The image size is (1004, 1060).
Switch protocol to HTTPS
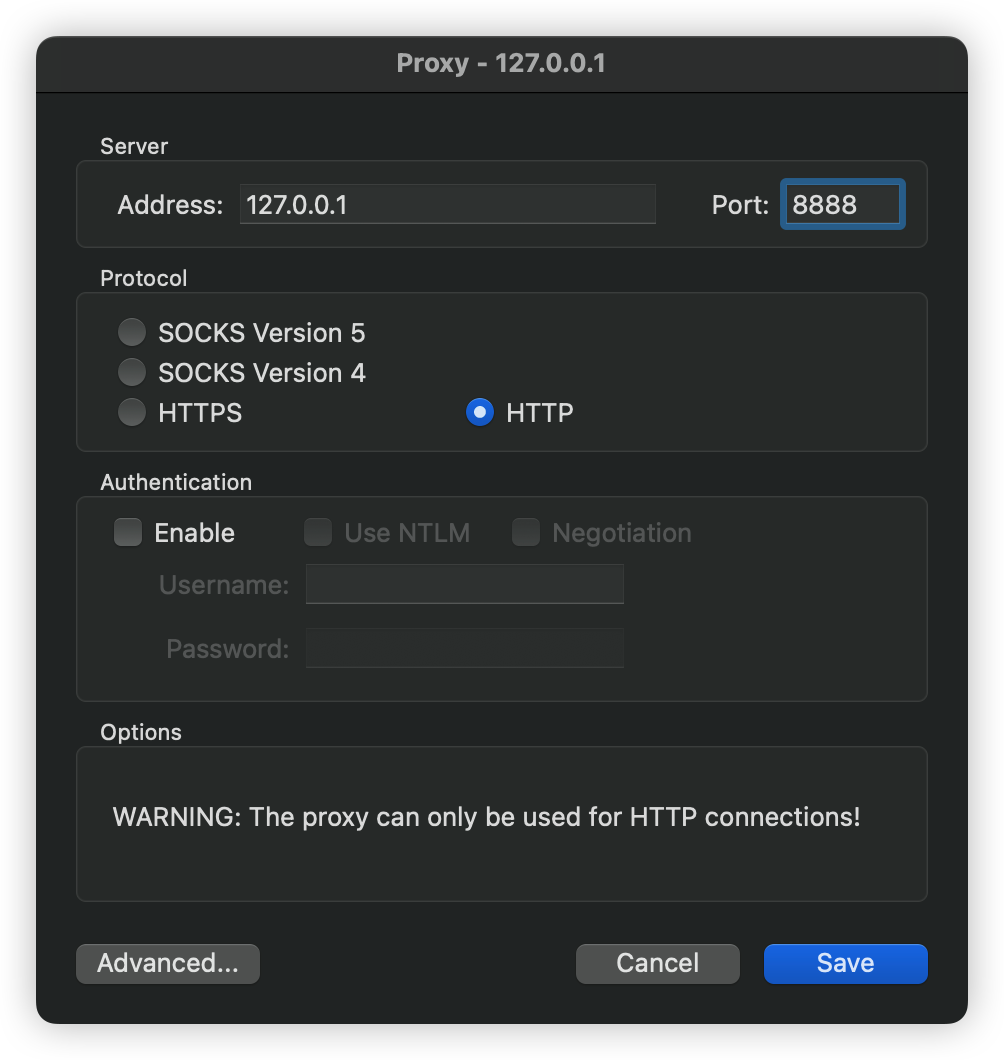click(x=132, y=413)
